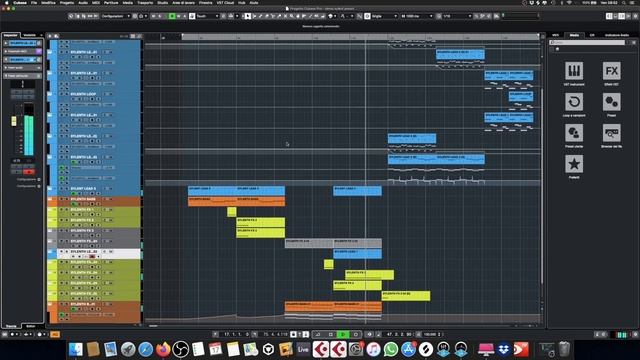Select the SYLENTH FX 2 track name

click(82, 220)
